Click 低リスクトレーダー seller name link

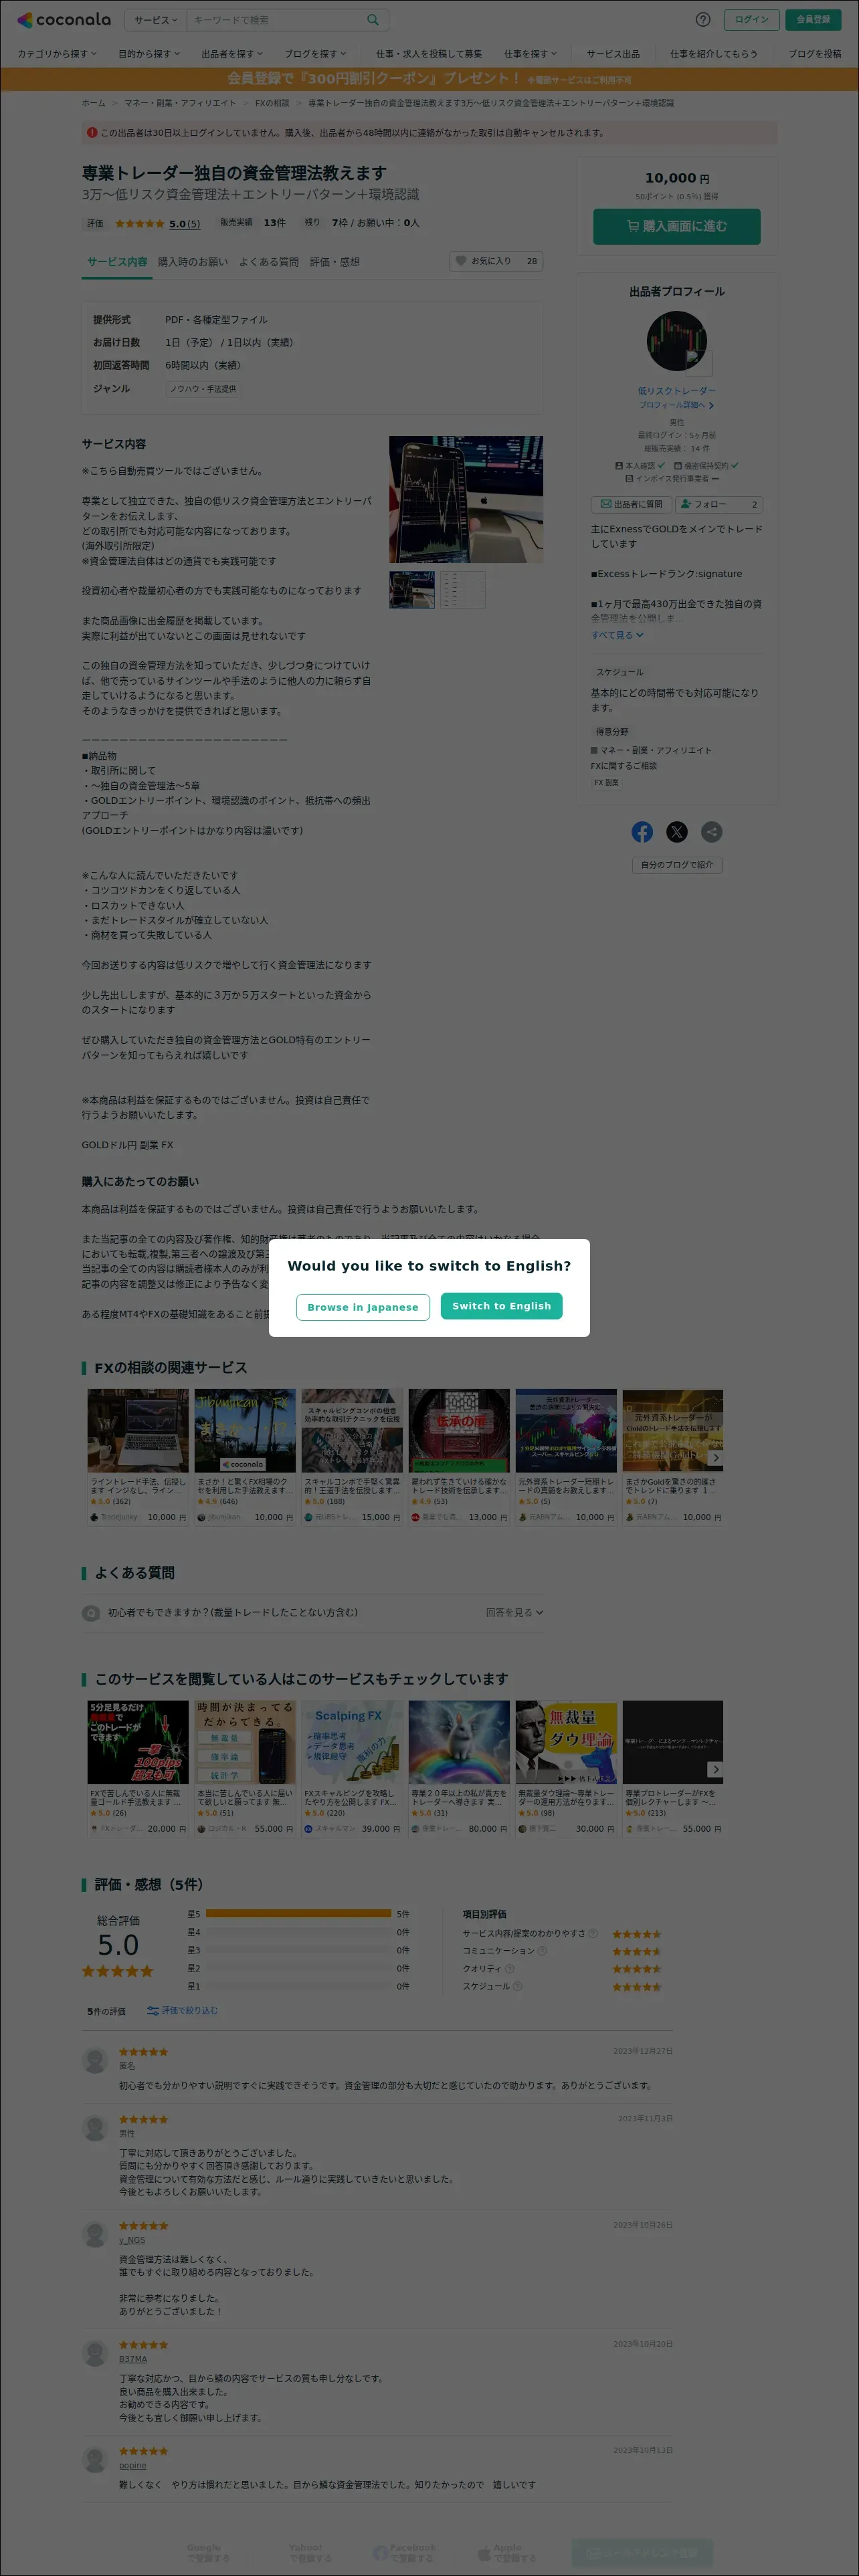point(677,391)
